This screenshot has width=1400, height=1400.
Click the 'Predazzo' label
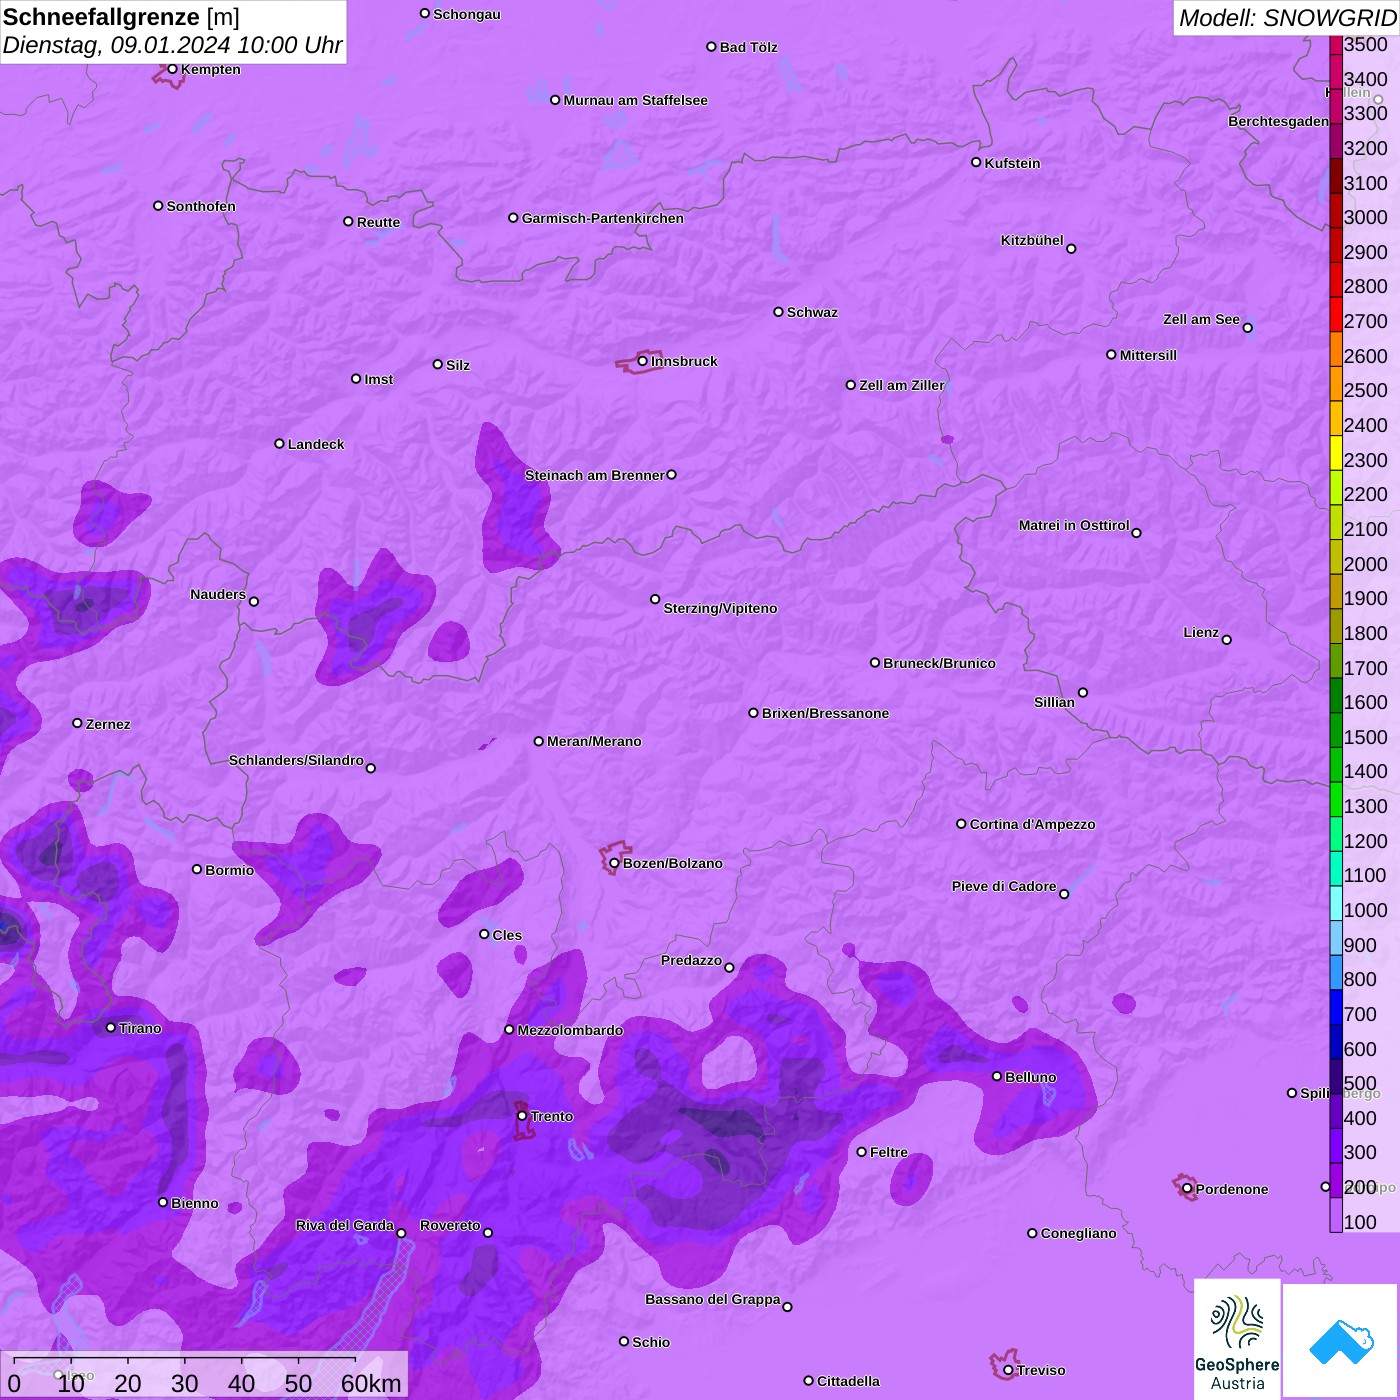point(691,960)
